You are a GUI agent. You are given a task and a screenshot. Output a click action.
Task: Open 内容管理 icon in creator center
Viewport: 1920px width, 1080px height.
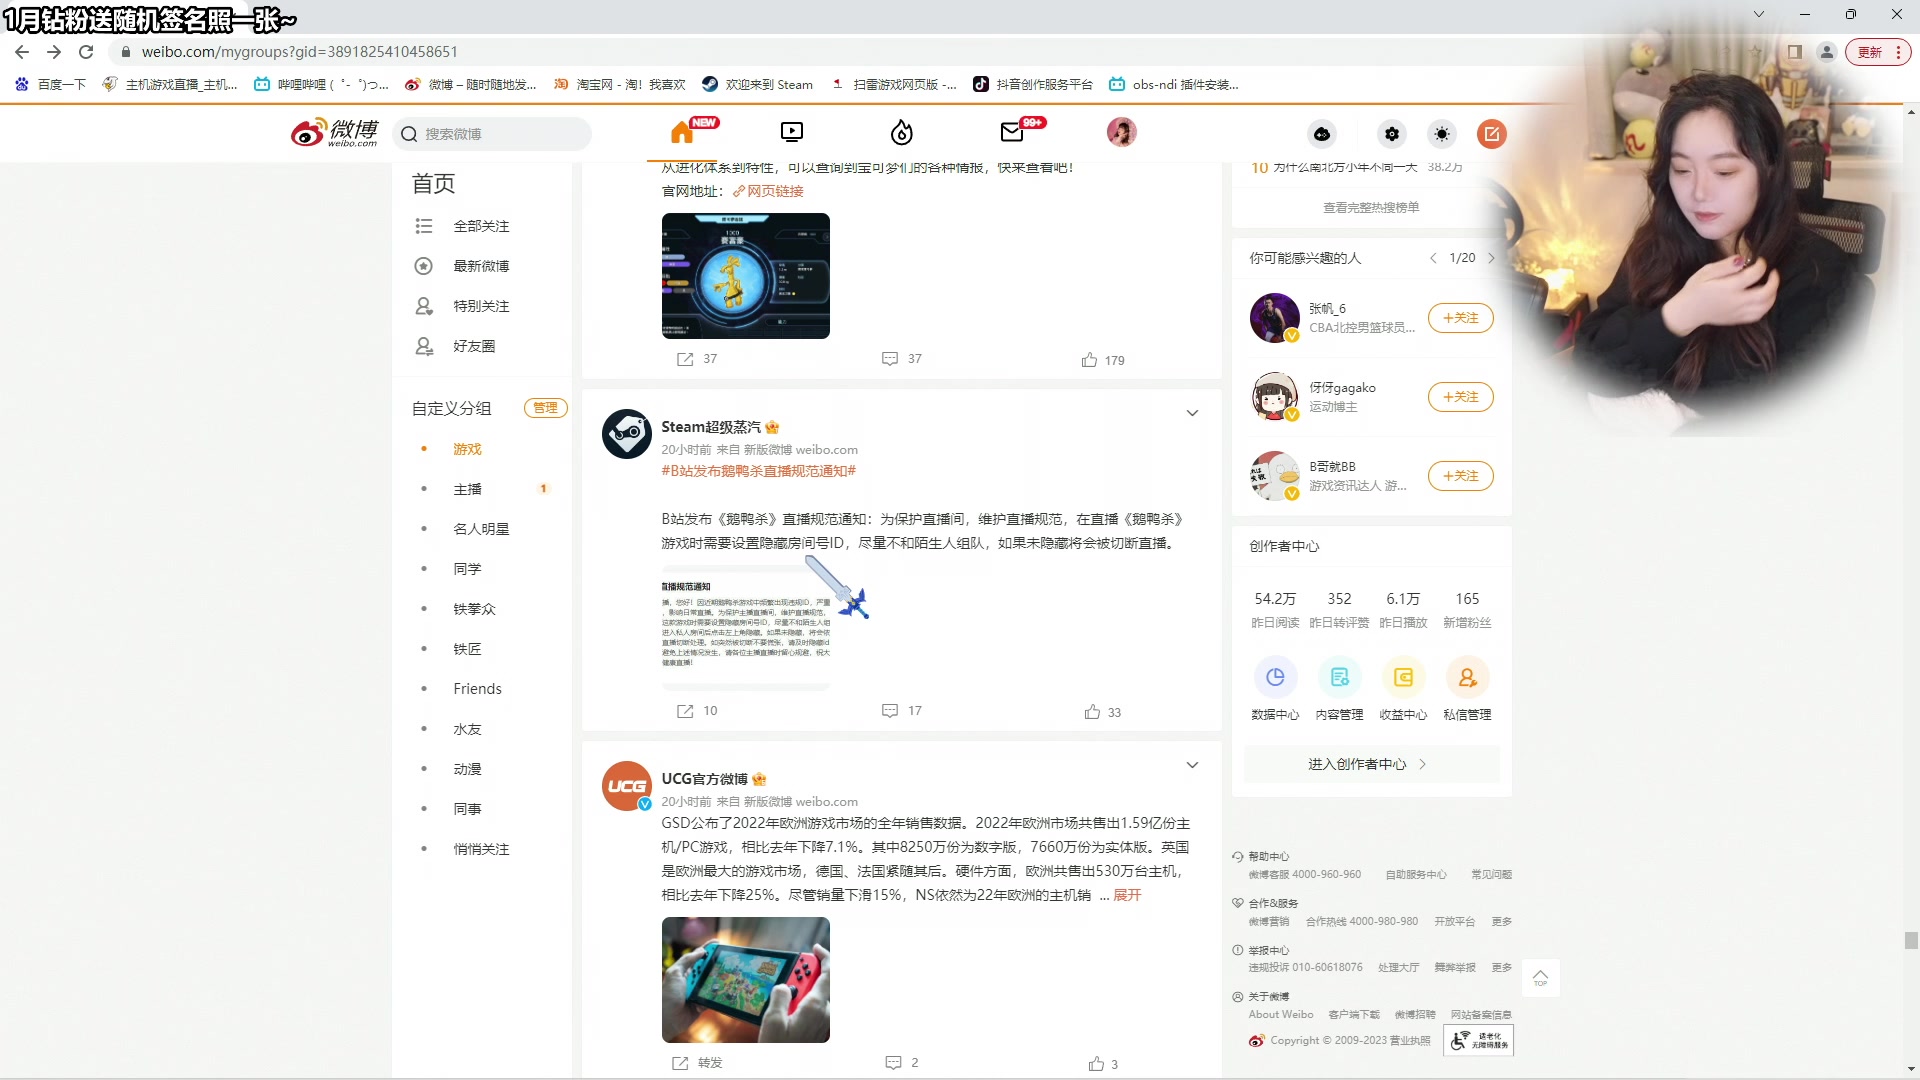[1339, 678]
